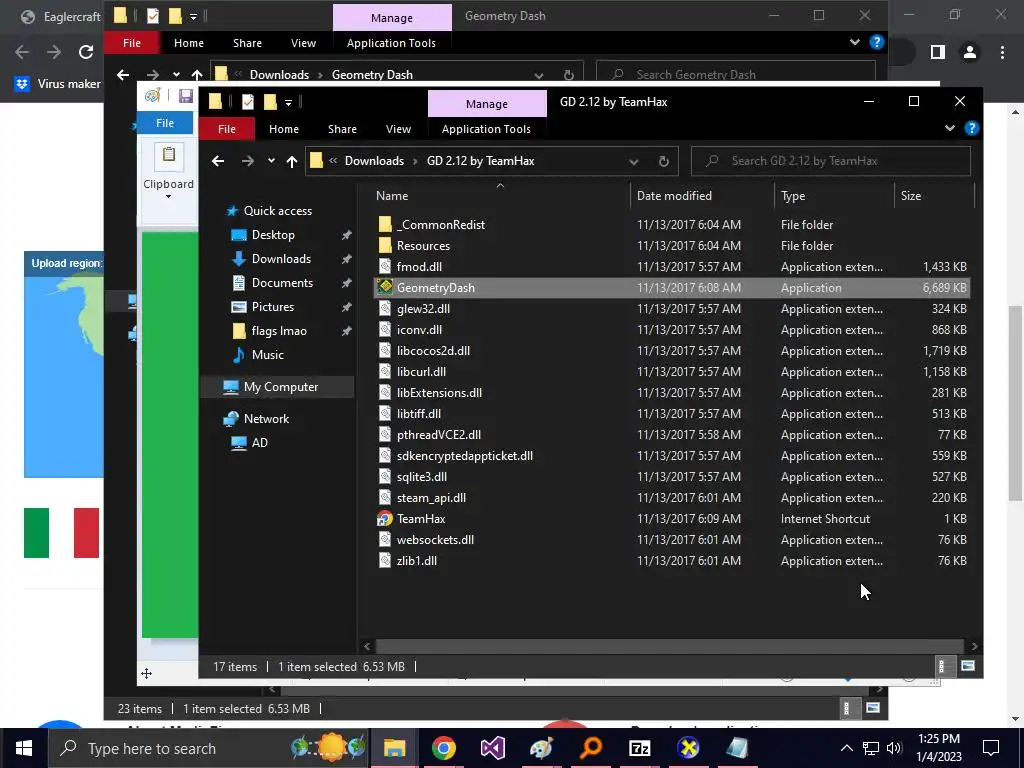Open Home tab in Geometry Dash window
This screenshot has width=1024, height=768.
[x=189, y=43]
